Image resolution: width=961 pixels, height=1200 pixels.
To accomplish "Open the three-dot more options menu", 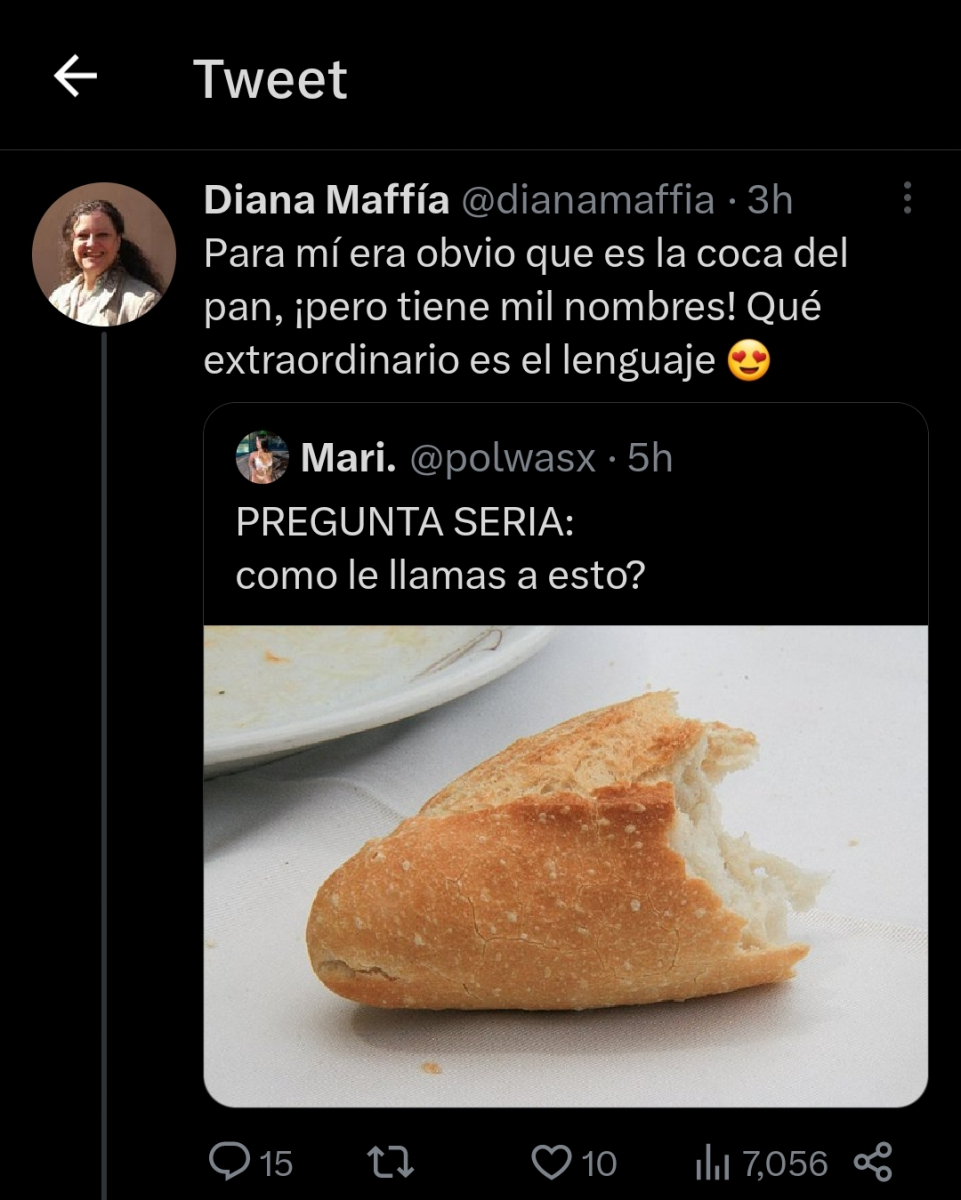I will tap(907, 198).
